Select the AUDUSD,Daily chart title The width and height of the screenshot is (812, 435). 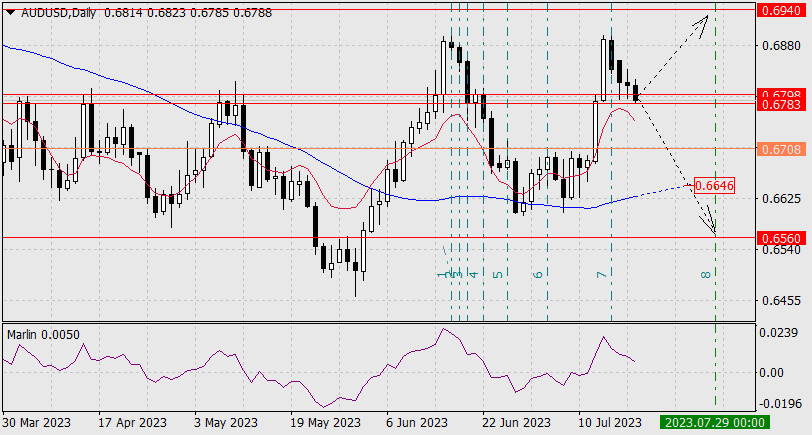58,13
